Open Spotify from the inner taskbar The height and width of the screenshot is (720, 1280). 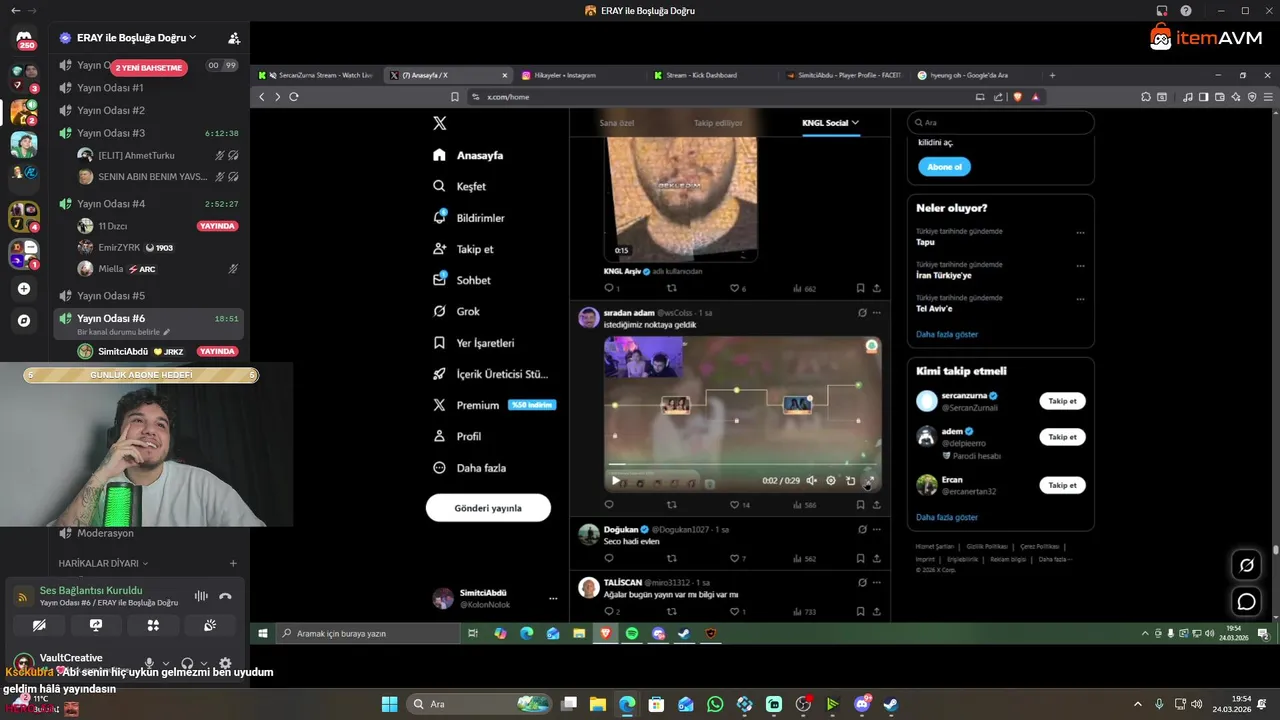pyautogui.click(x=632, y=633)
